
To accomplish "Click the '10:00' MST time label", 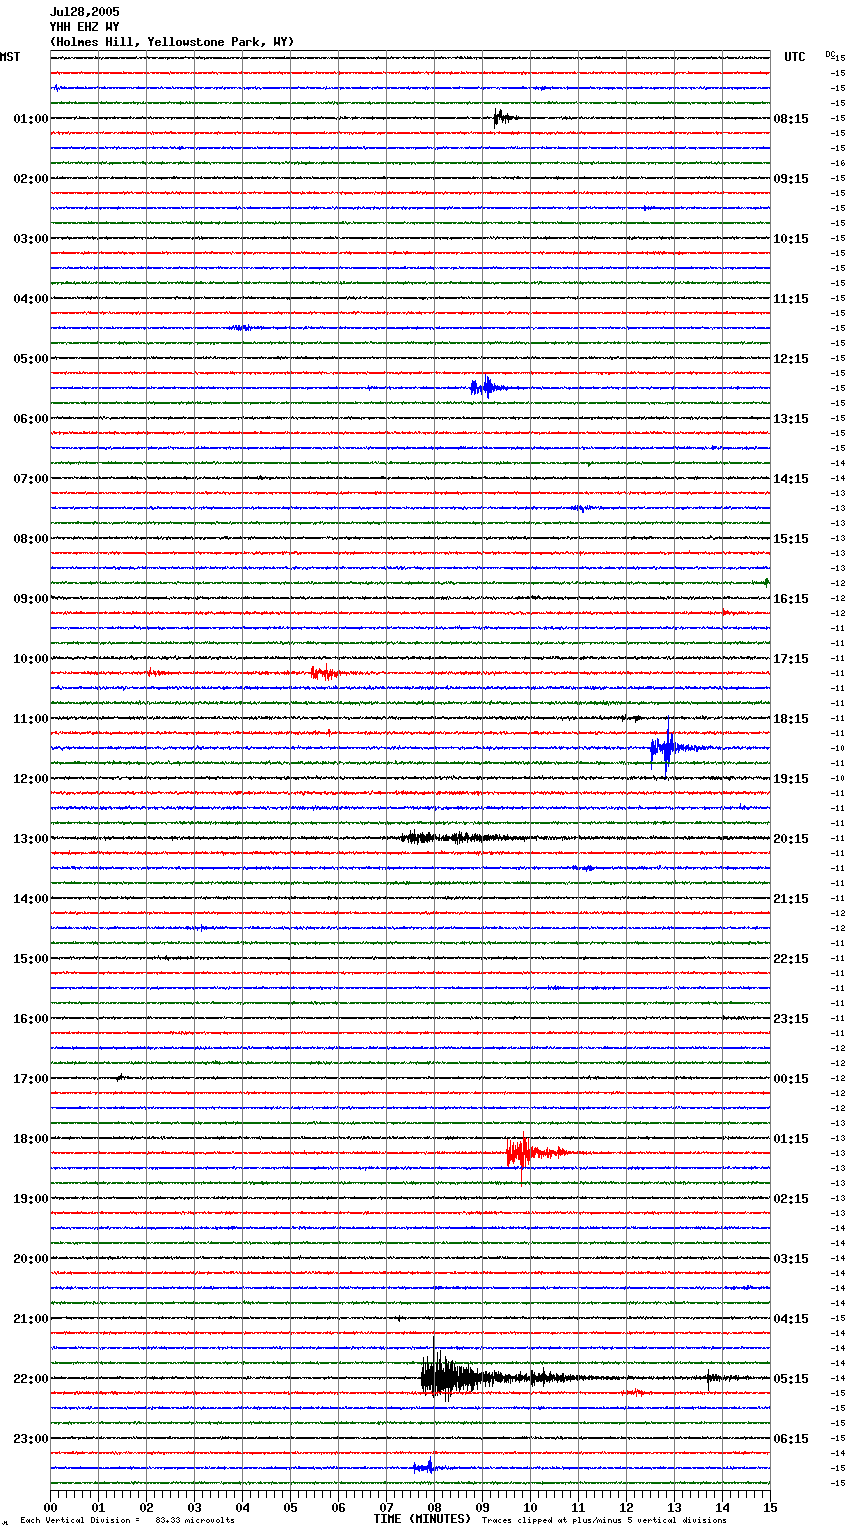I will point(30,659).
